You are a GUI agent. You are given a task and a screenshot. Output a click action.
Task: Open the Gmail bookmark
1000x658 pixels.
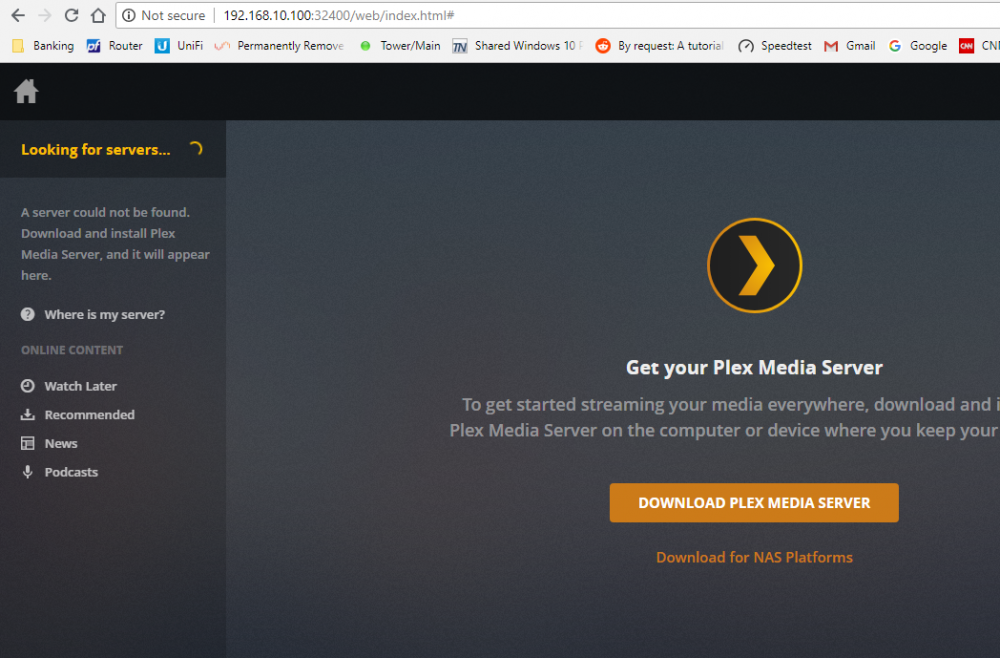click(849, 46)
